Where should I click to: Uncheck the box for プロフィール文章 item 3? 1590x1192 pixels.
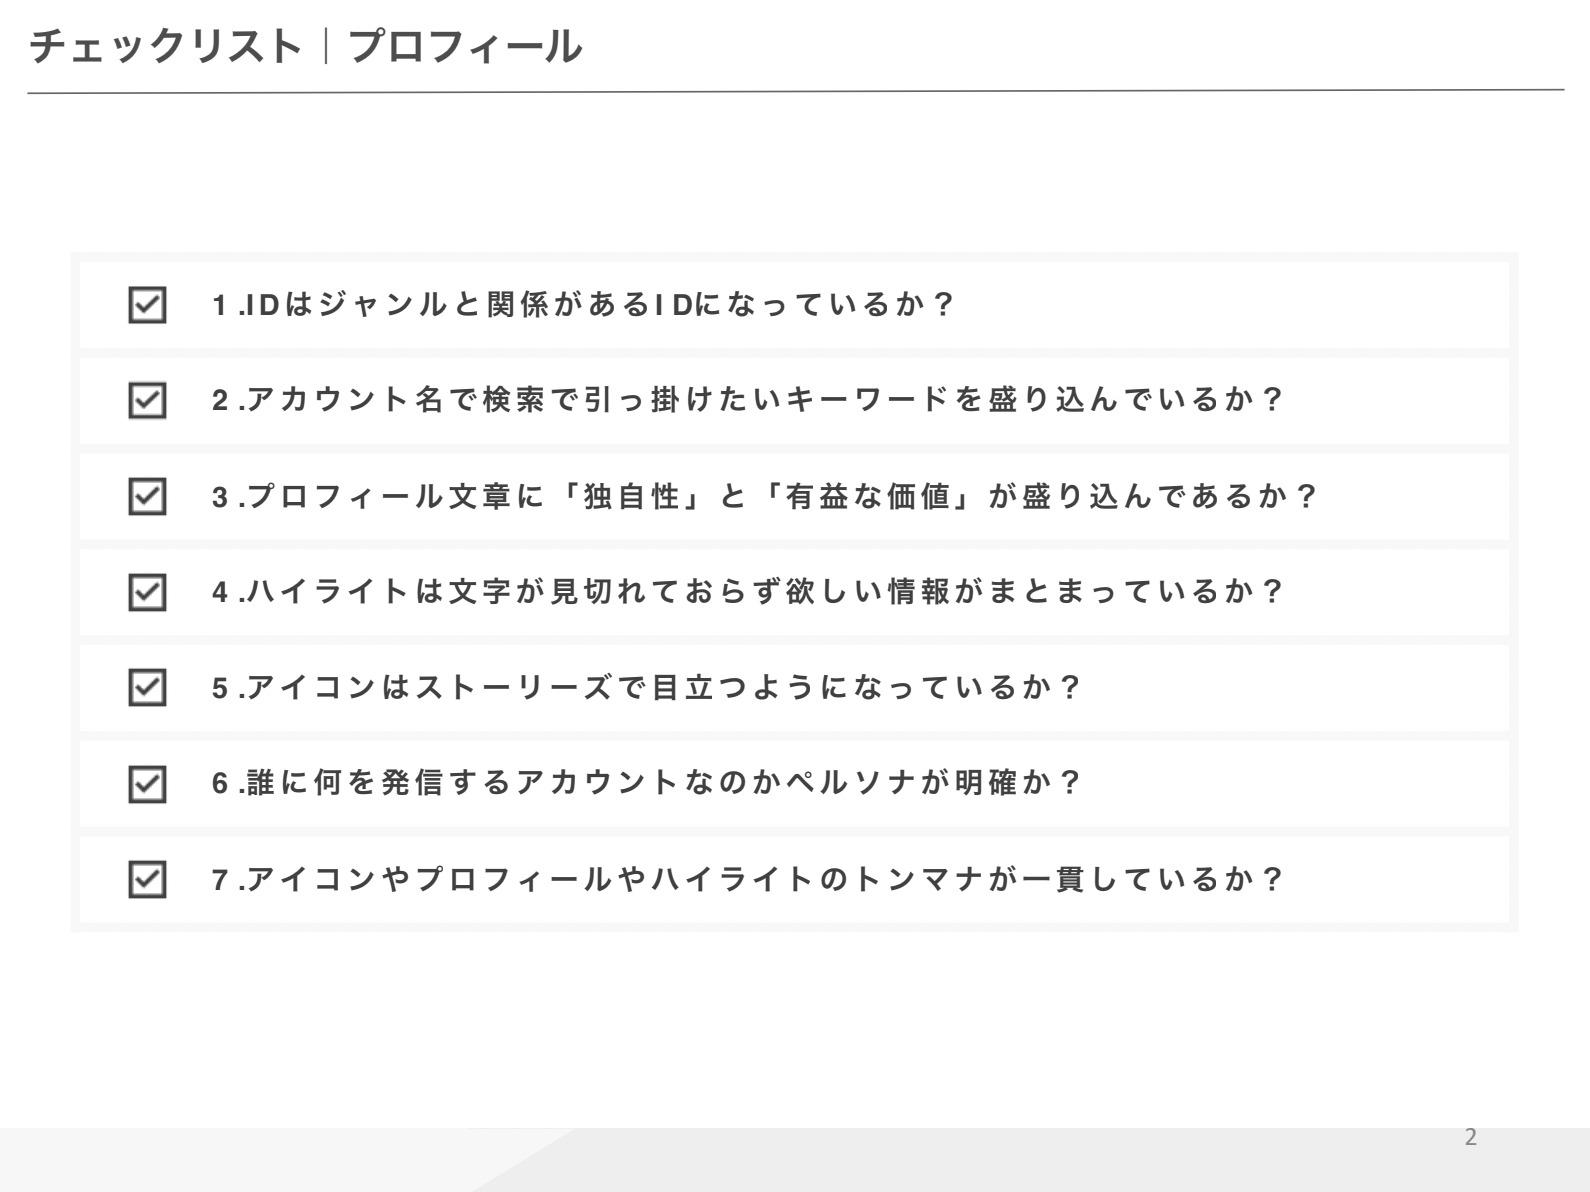pyautogui.click(x=147, y=496)
